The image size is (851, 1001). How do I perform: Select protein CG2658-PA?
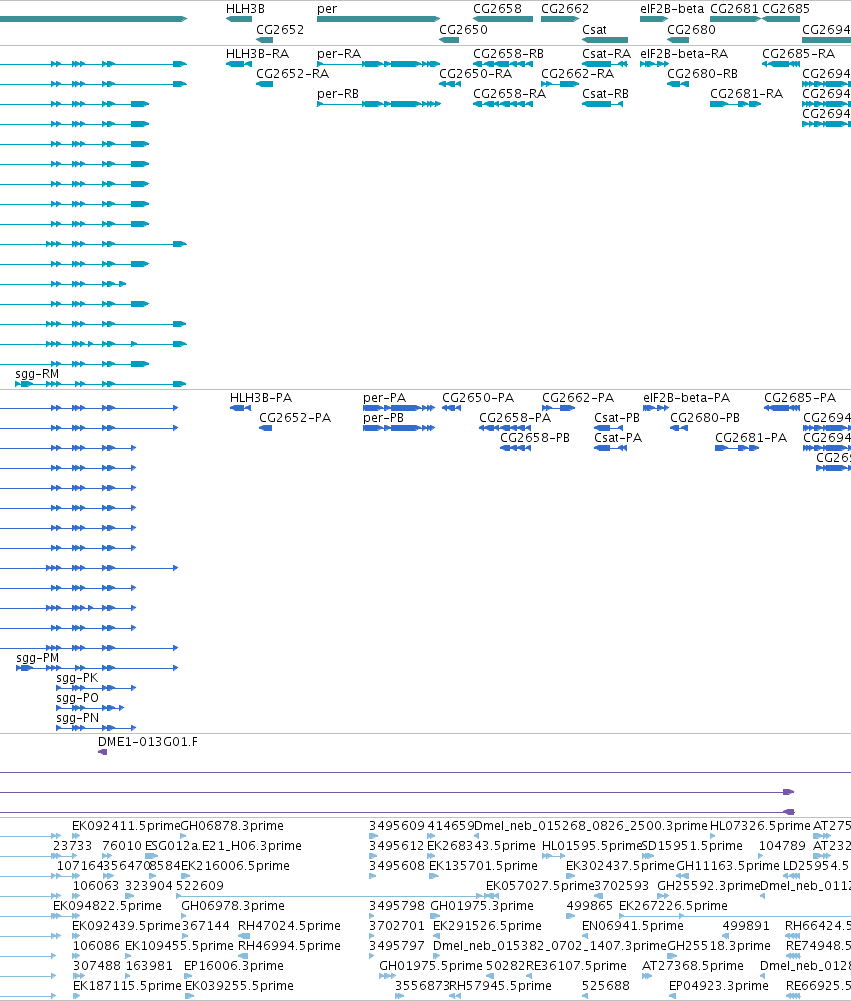515,418
